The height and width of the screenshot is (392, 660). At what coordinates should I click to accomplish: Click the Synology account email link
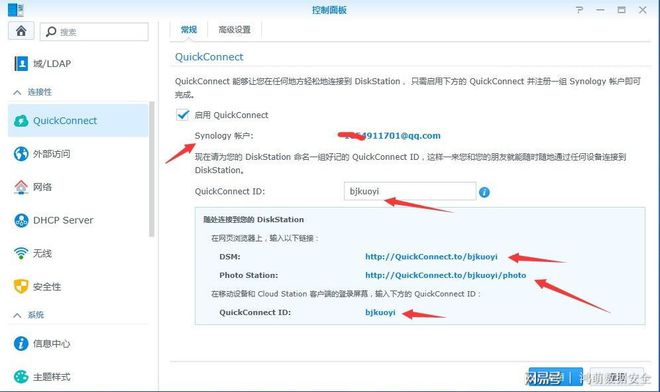389,136
